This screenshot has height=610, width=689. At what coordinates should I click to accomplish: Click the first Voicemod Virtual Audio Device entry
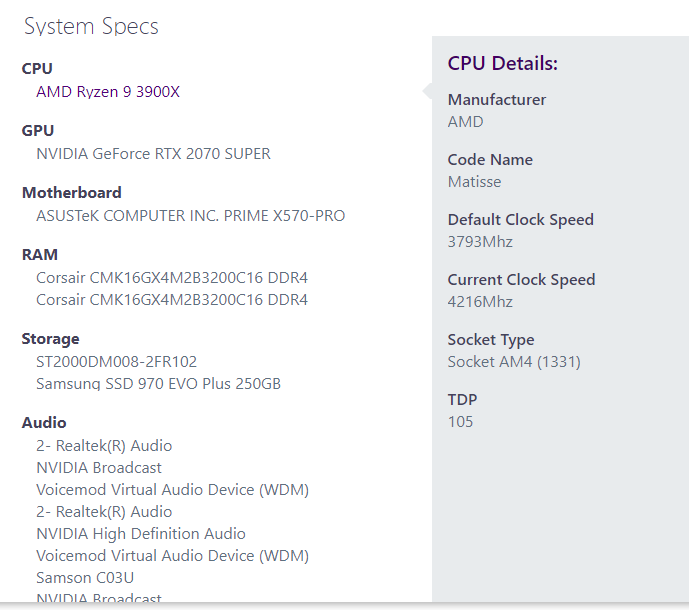tap(172, 490)
